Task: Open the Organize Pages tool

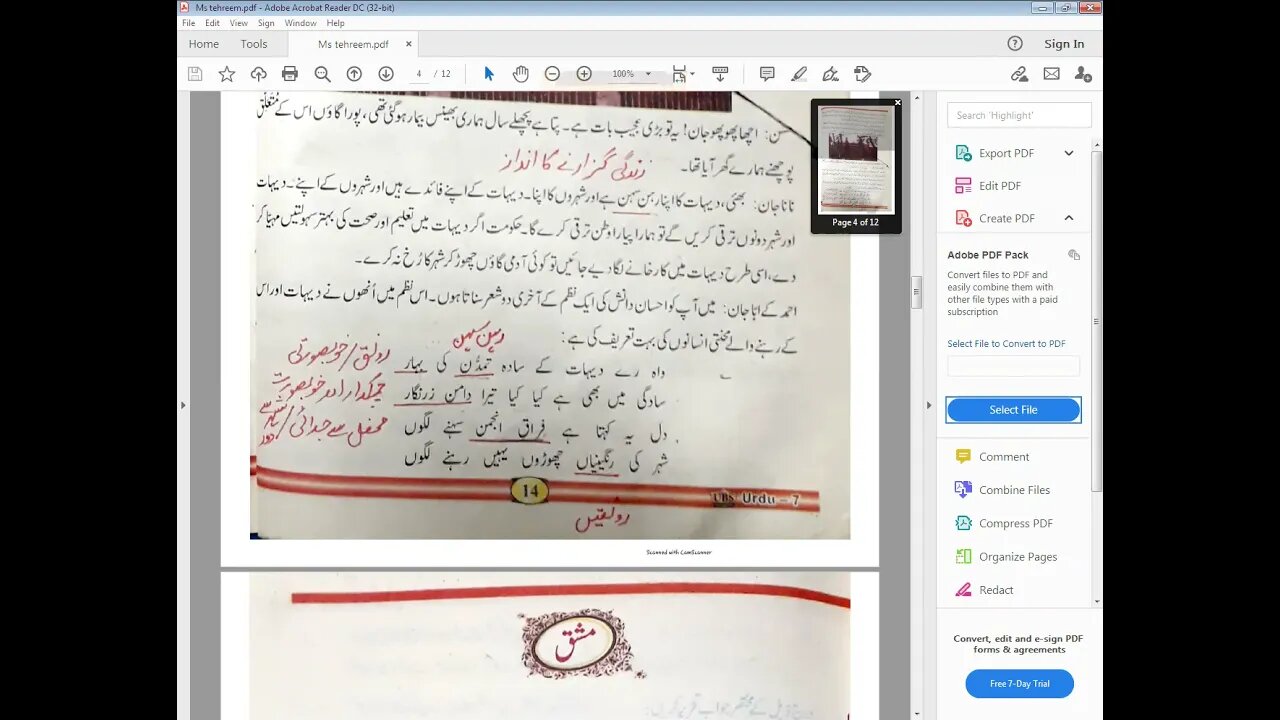Action: [x=1017, y=557]
